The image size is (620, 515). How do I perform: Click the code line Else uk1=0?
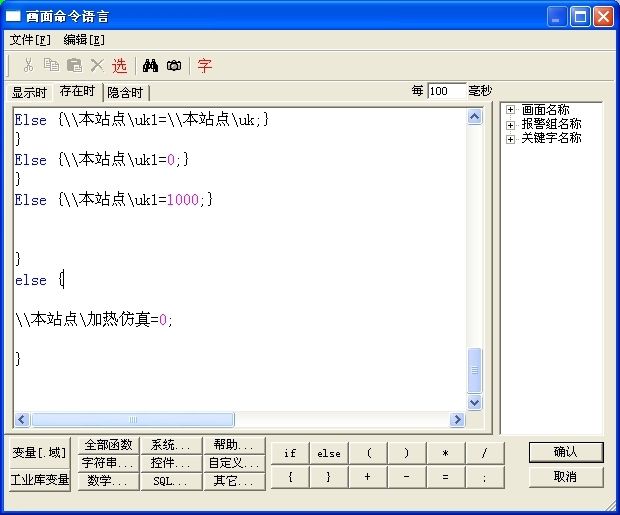(102, 159)
